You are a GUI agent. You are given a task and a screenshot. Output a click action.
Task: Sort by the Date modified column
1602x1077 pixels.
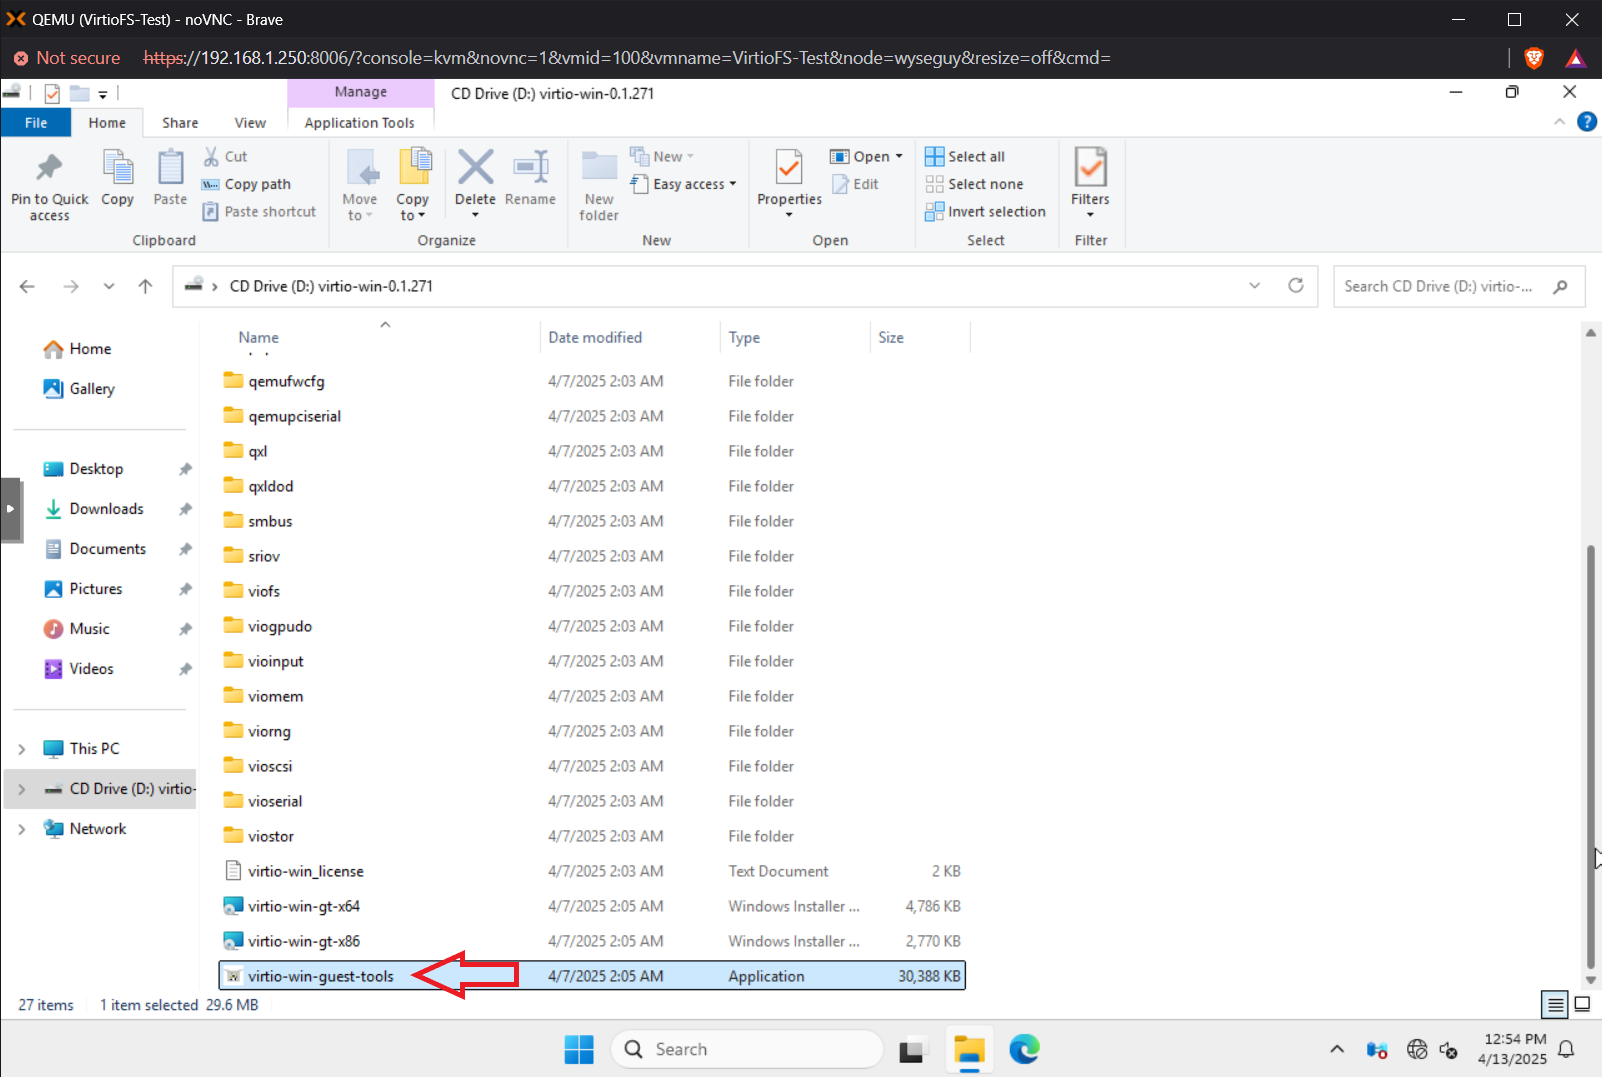click(595, 337)
